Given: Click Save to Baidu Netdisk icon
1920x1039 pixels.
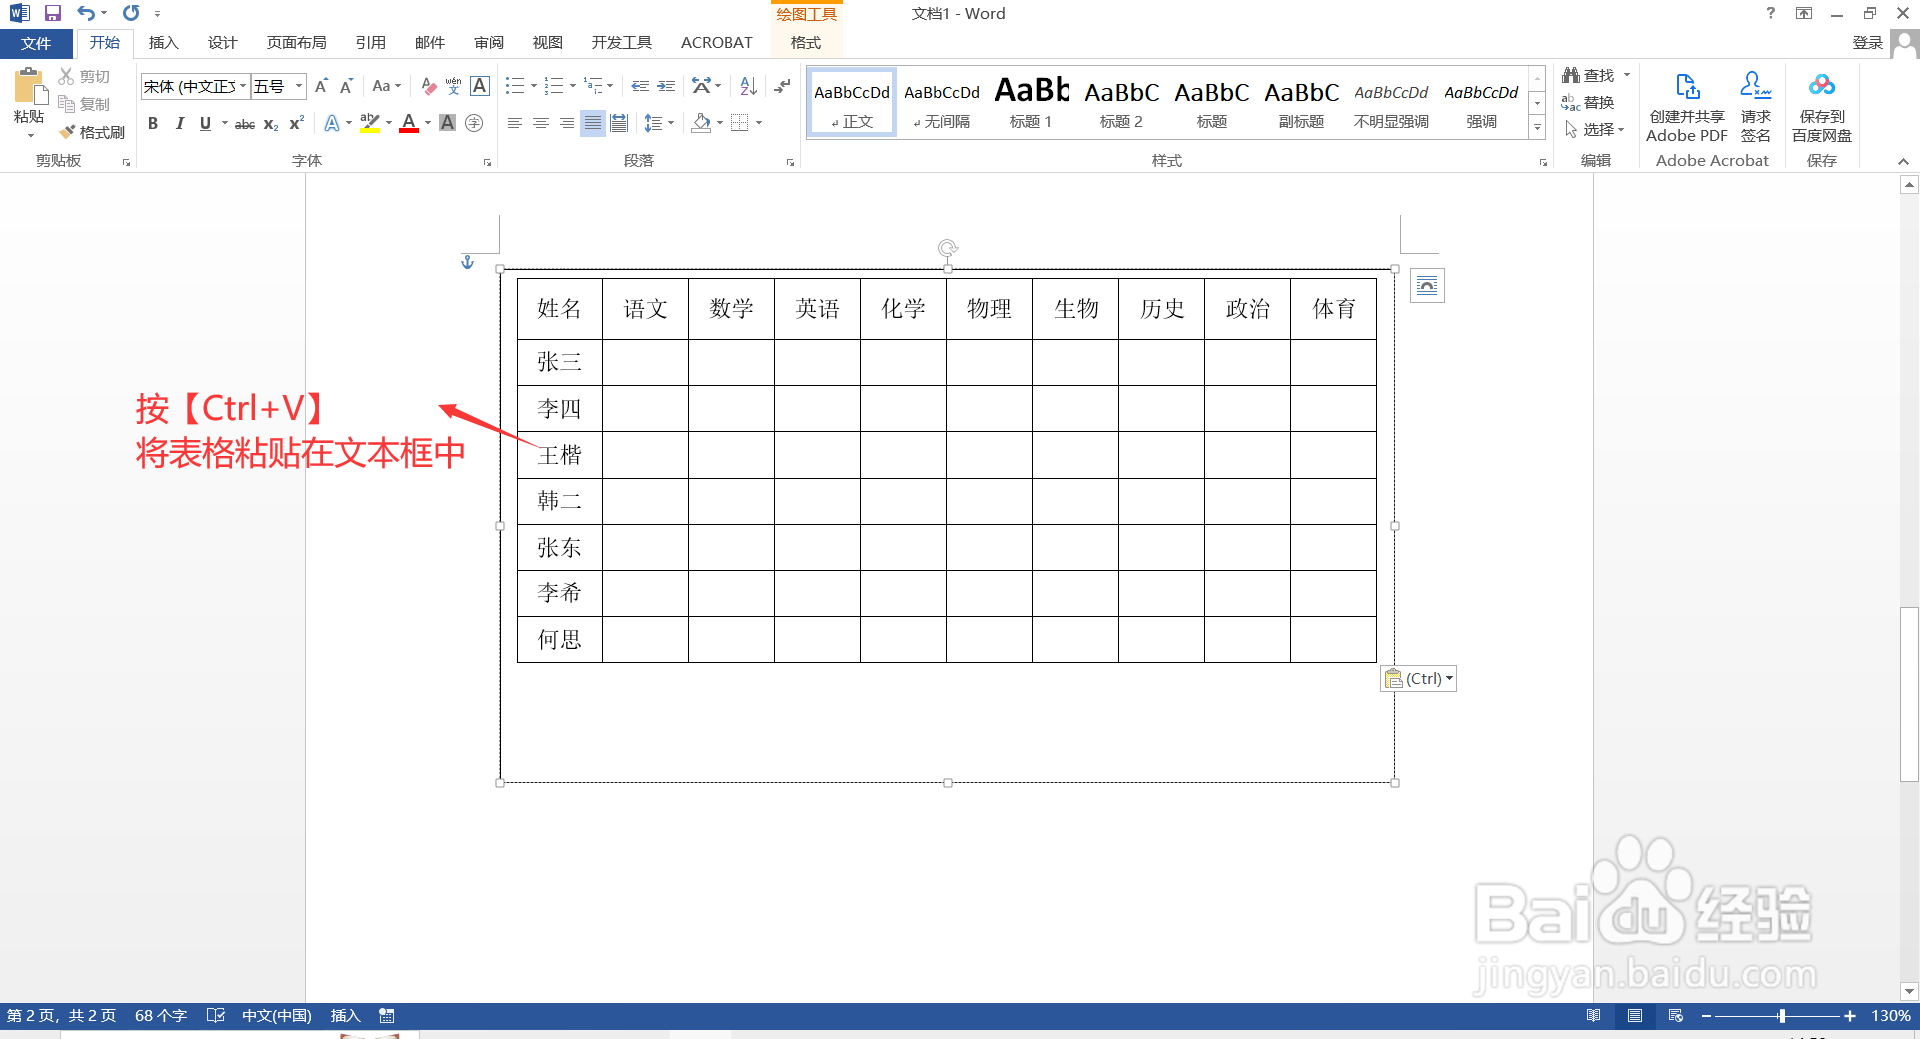Looking at the screenshot, I should pos(1822,107).
